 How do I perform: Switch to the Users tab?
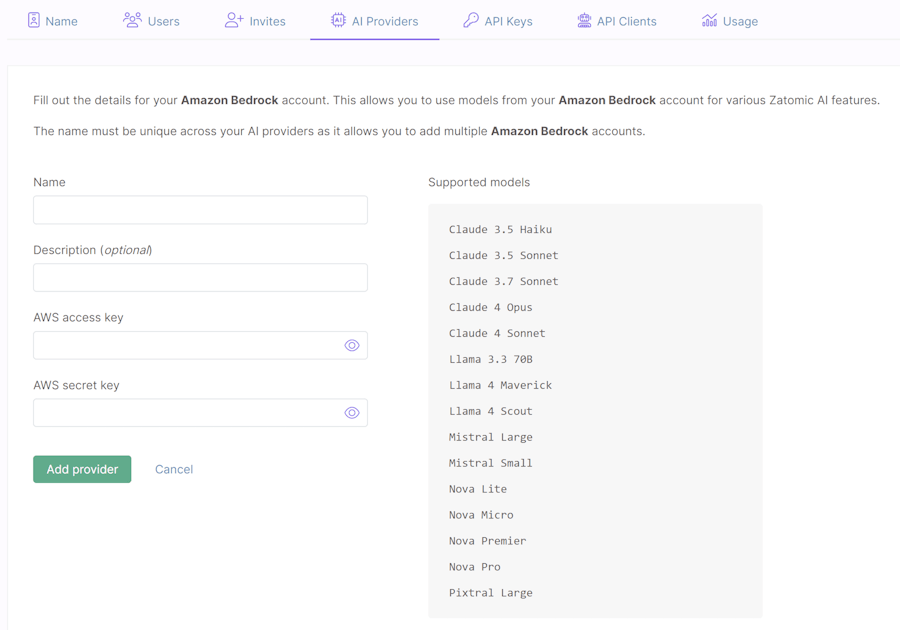pyautogui.click(x=152, y=21)
